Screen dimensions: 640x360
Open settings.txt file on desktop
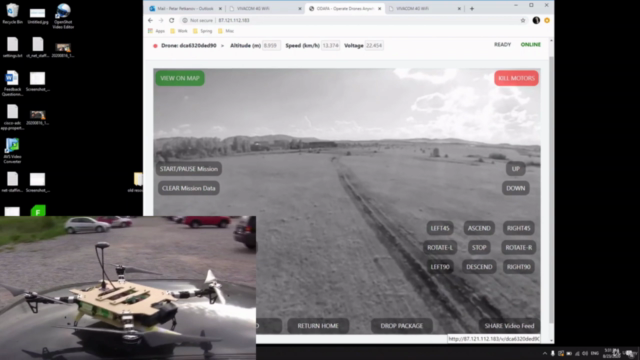click(12, 47)
